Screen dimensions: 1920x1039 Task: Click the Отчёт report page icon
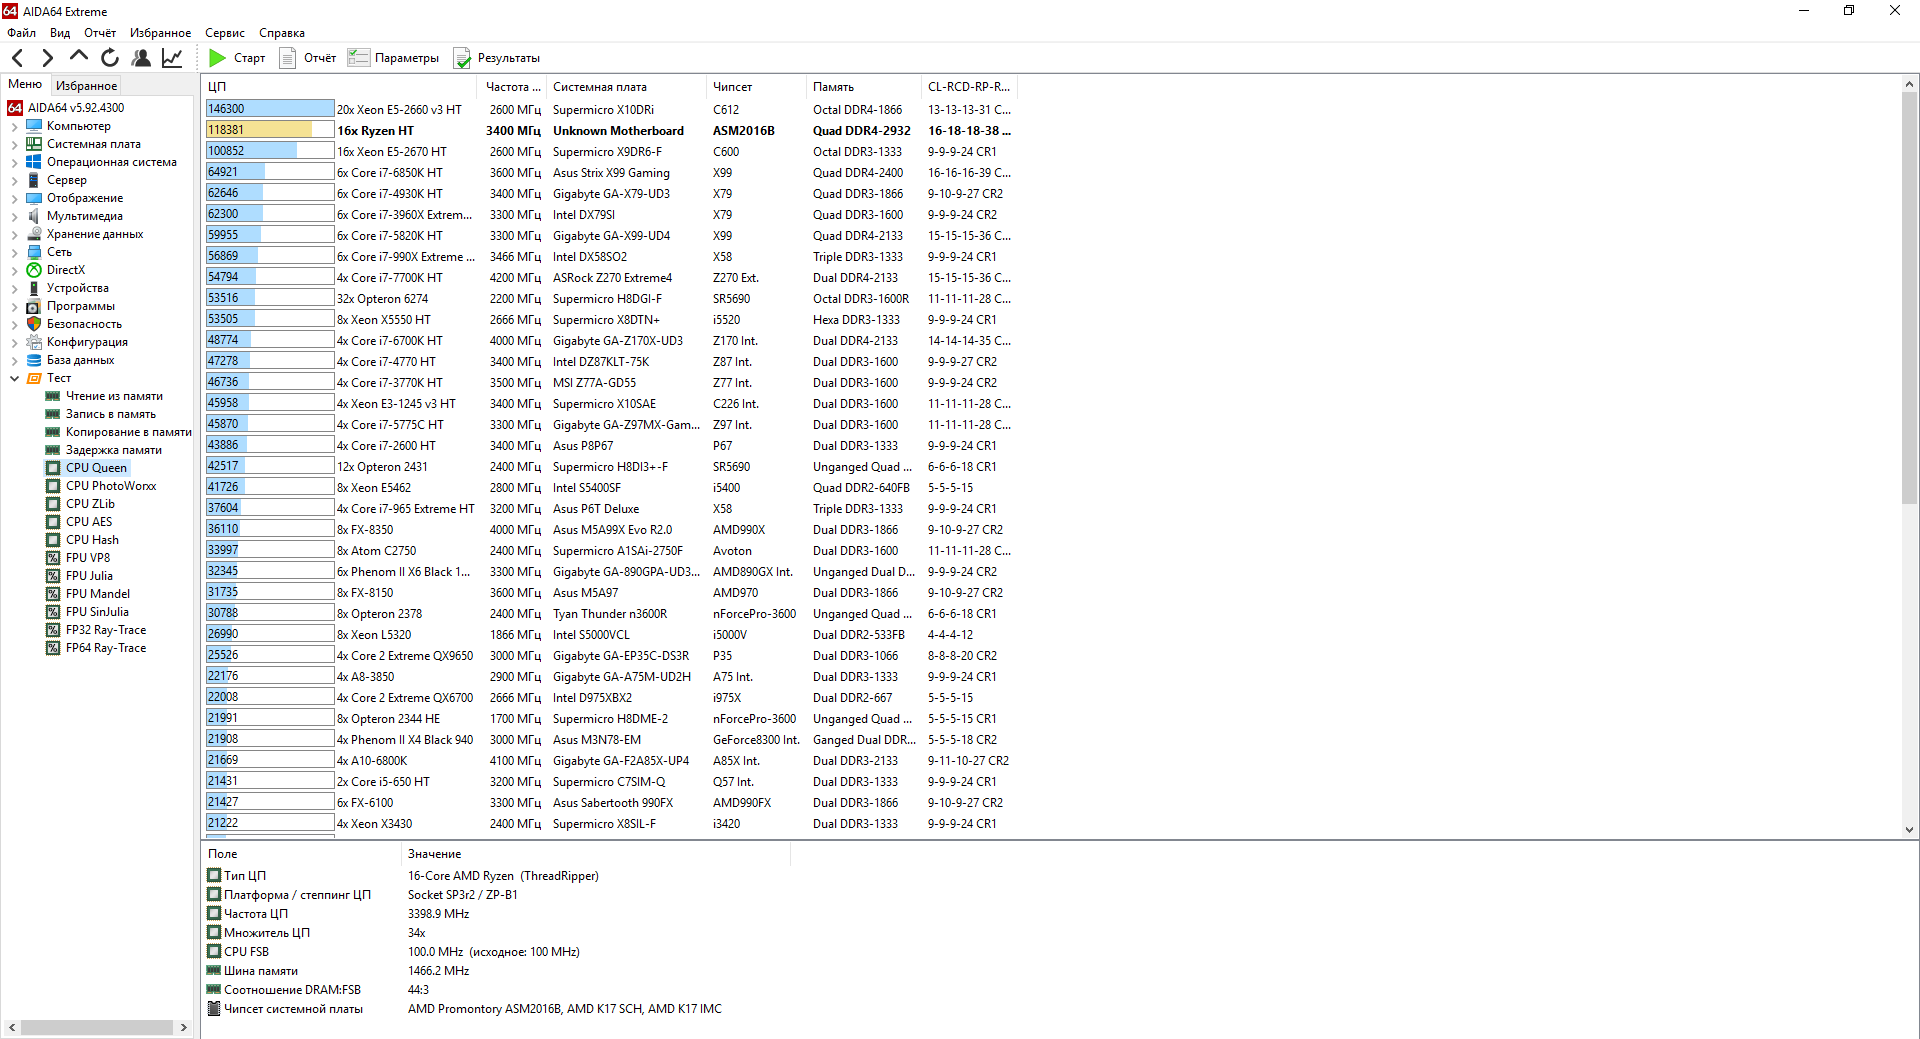click(288, 58)
